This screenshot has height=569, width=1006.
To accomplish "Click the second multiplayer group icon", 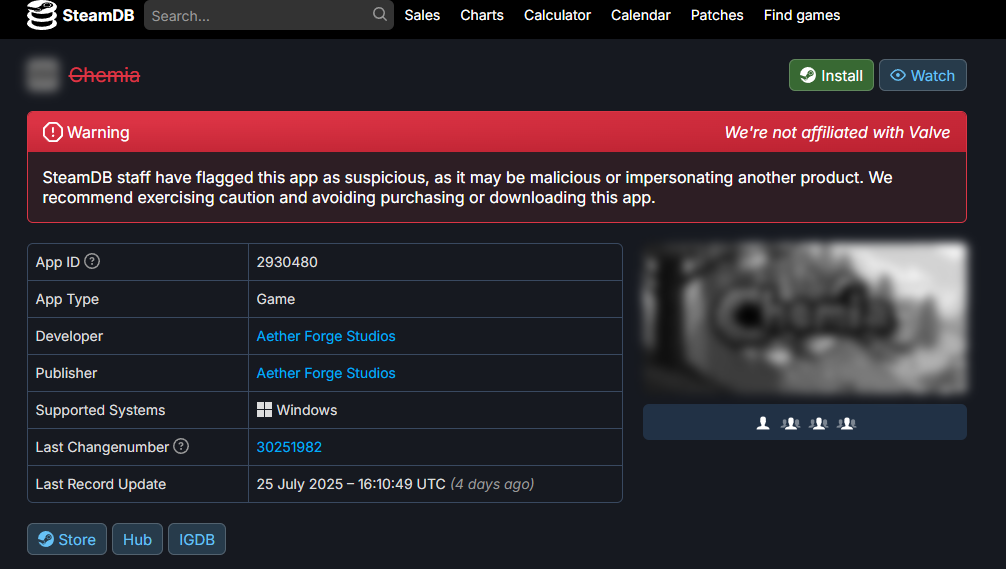I will [819, 423].
